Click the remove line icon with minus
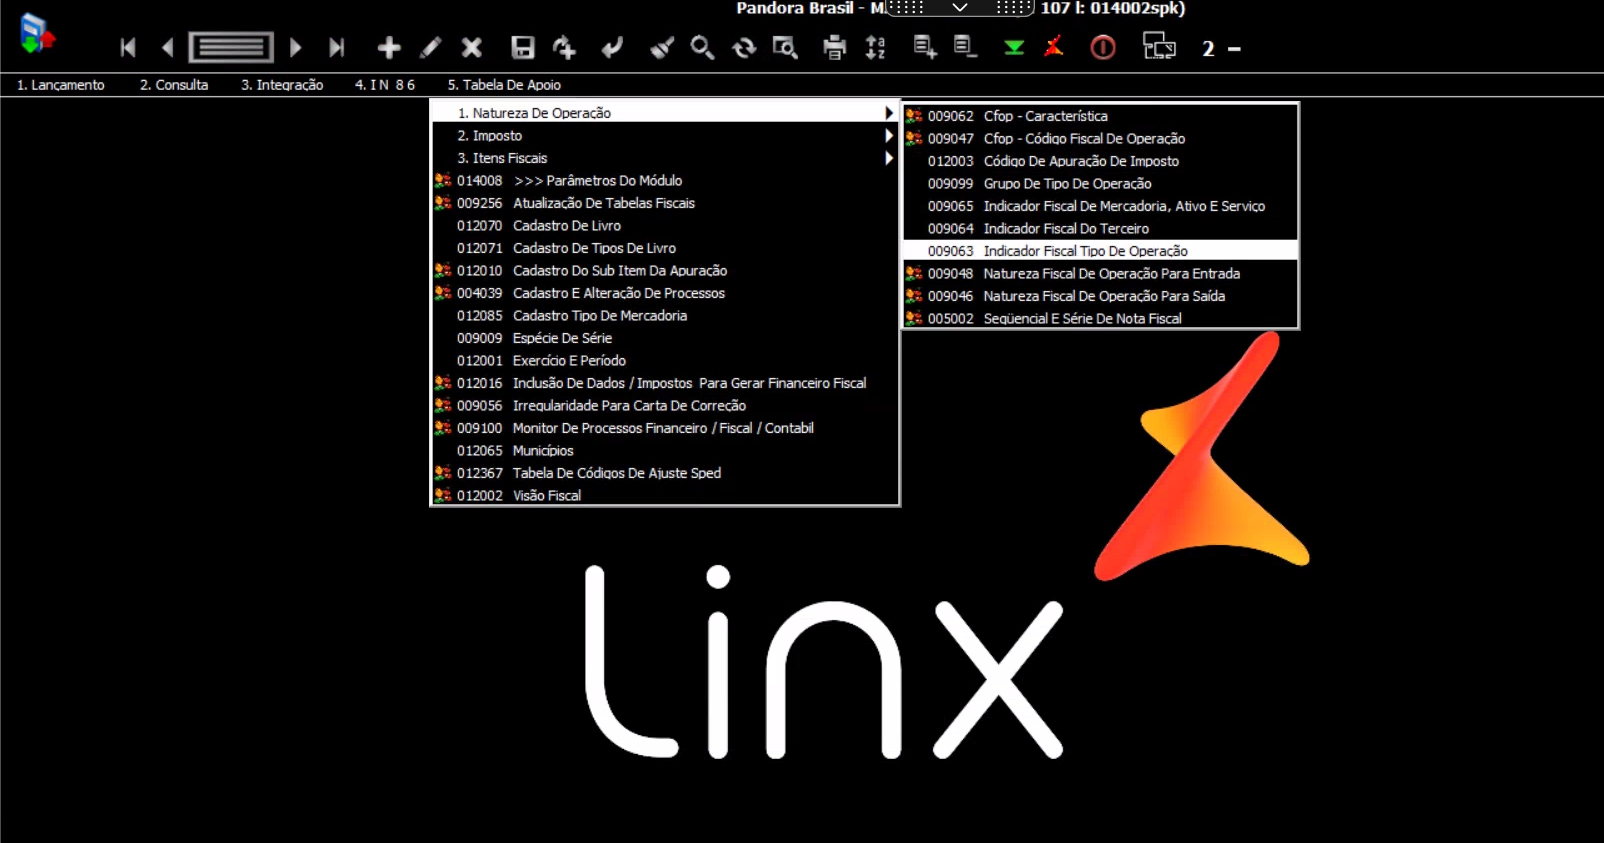Viewport: 1604px width, 843px height. pos(965,47)
